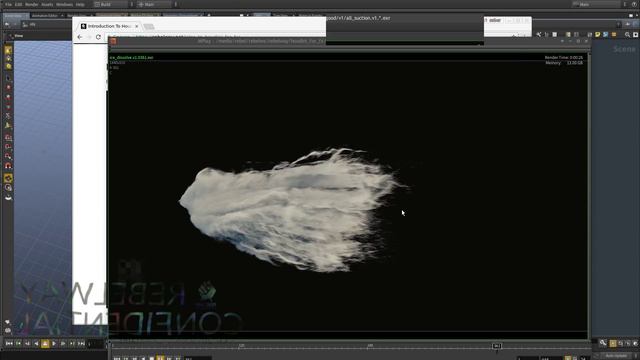
Task: Jump to next keyframe in Houdini playbar
Action: tap(72, 344)
